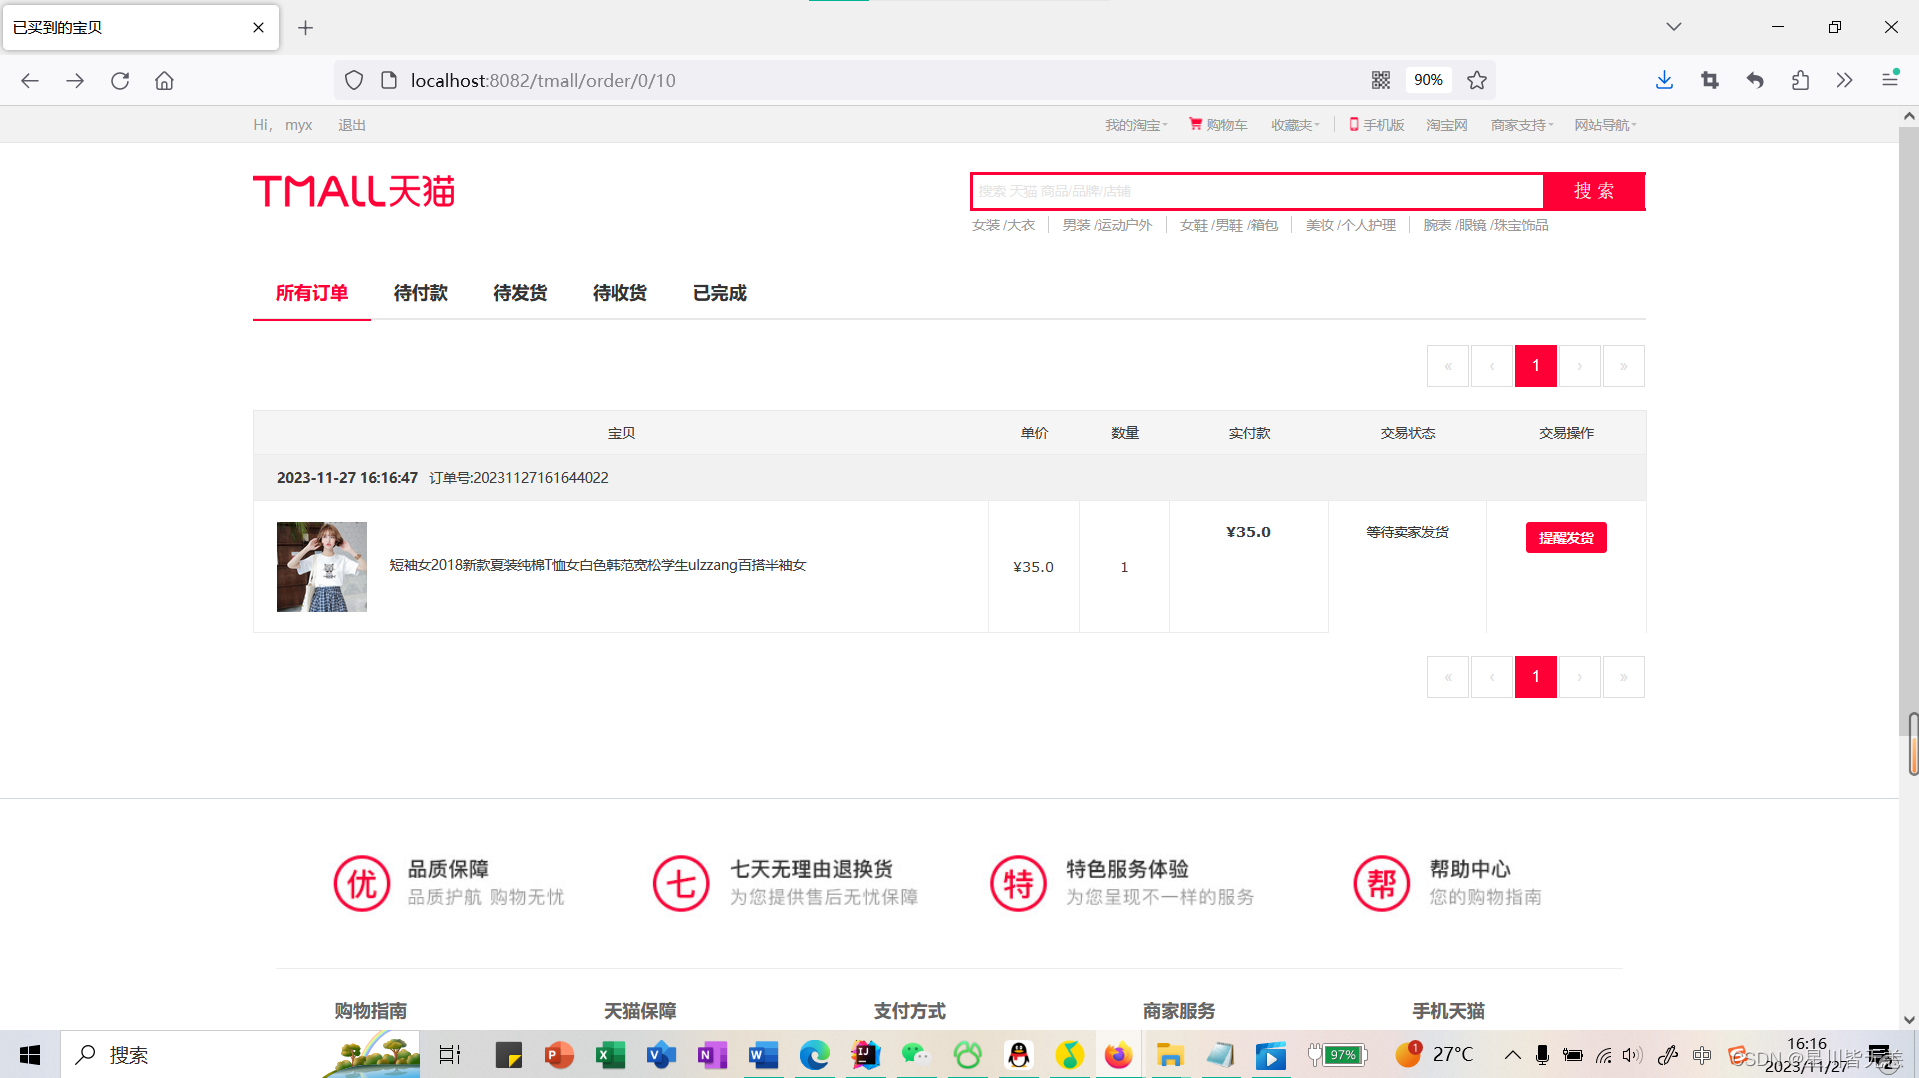Switch to the 待收货 tab
Image resolution: width=1919 pixels, height=1078 pixels.
620,293
